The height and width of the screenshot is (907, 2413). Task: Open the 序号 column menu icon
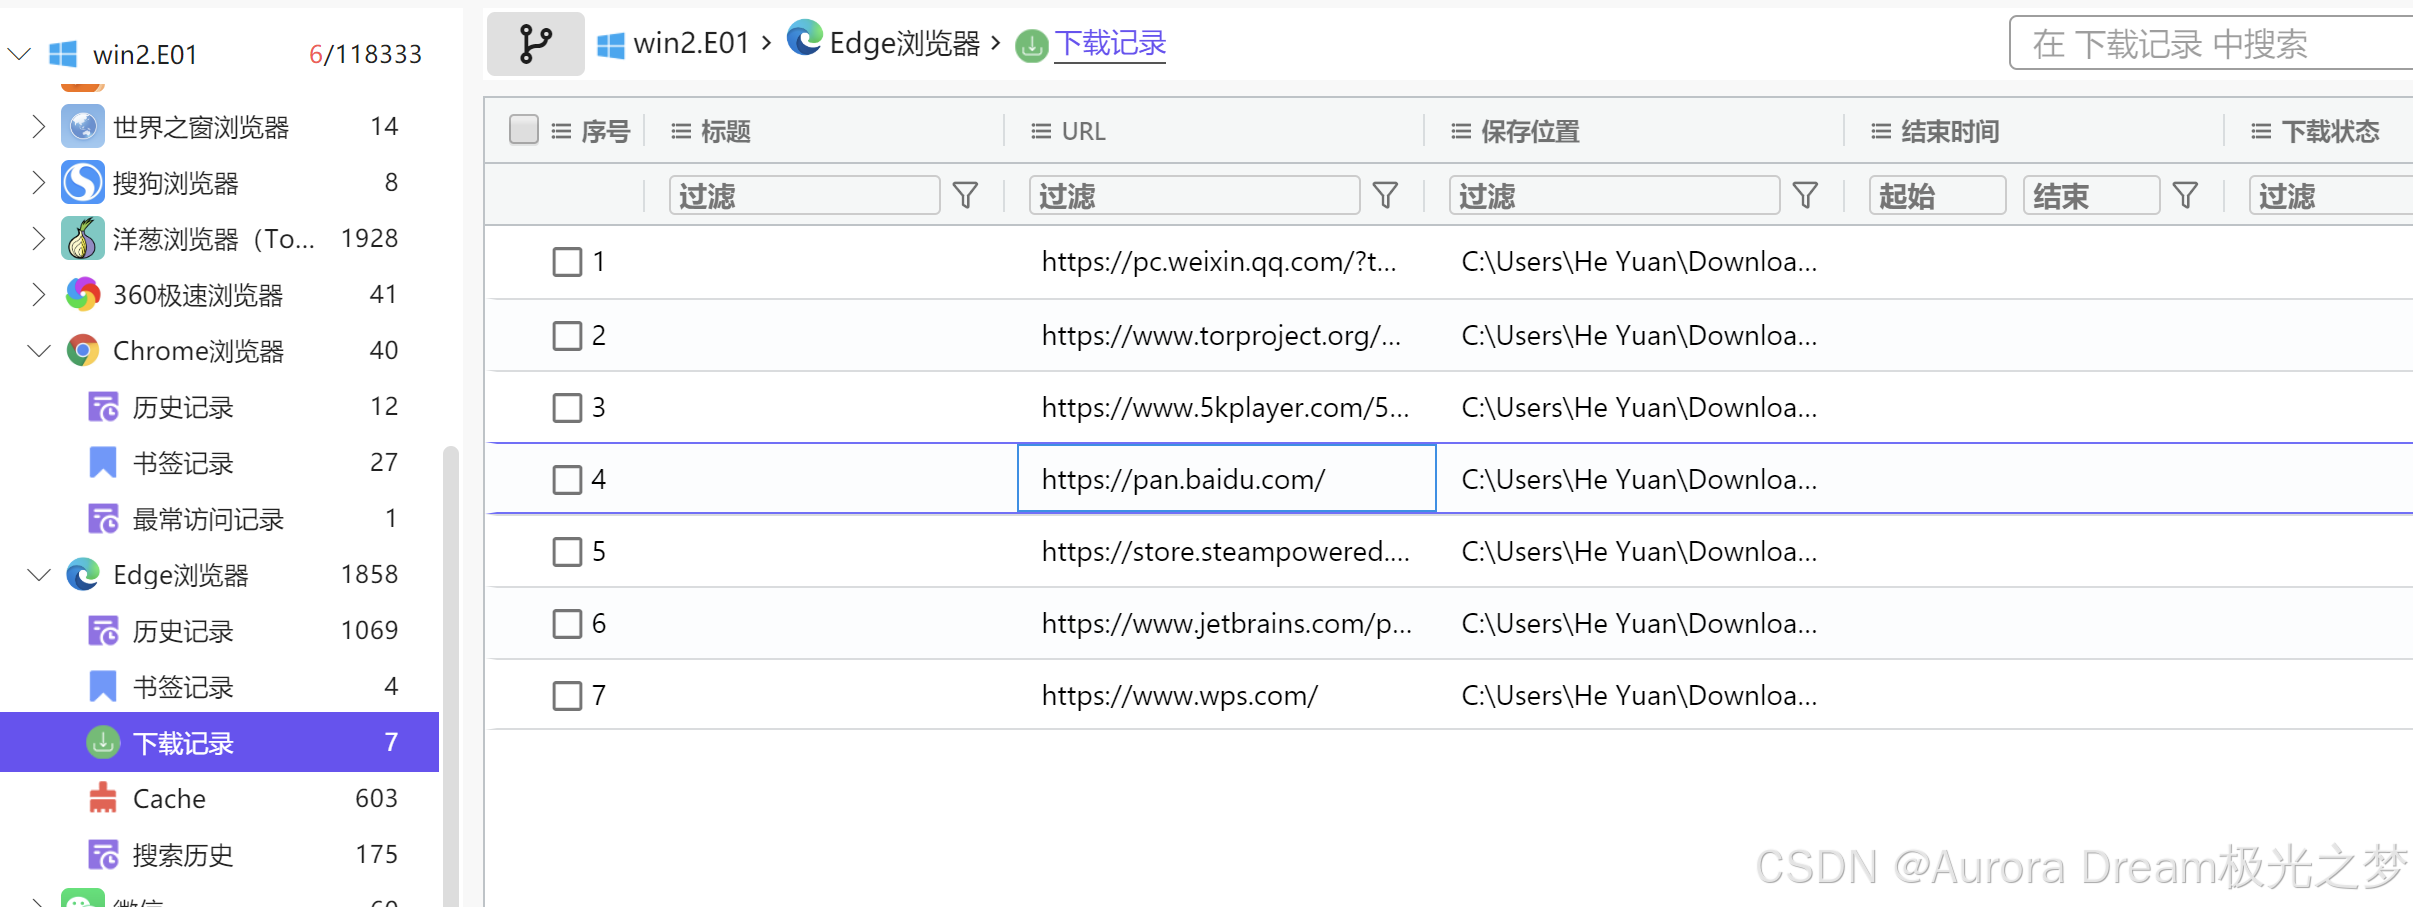click(561, 131)
